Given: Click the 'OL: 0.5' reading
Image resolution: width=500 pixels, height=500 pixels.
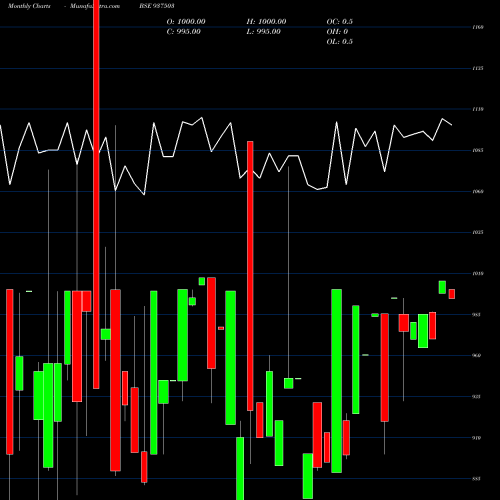Looking at the screenshot, I should pyautogui.click(x=339, y=42).
